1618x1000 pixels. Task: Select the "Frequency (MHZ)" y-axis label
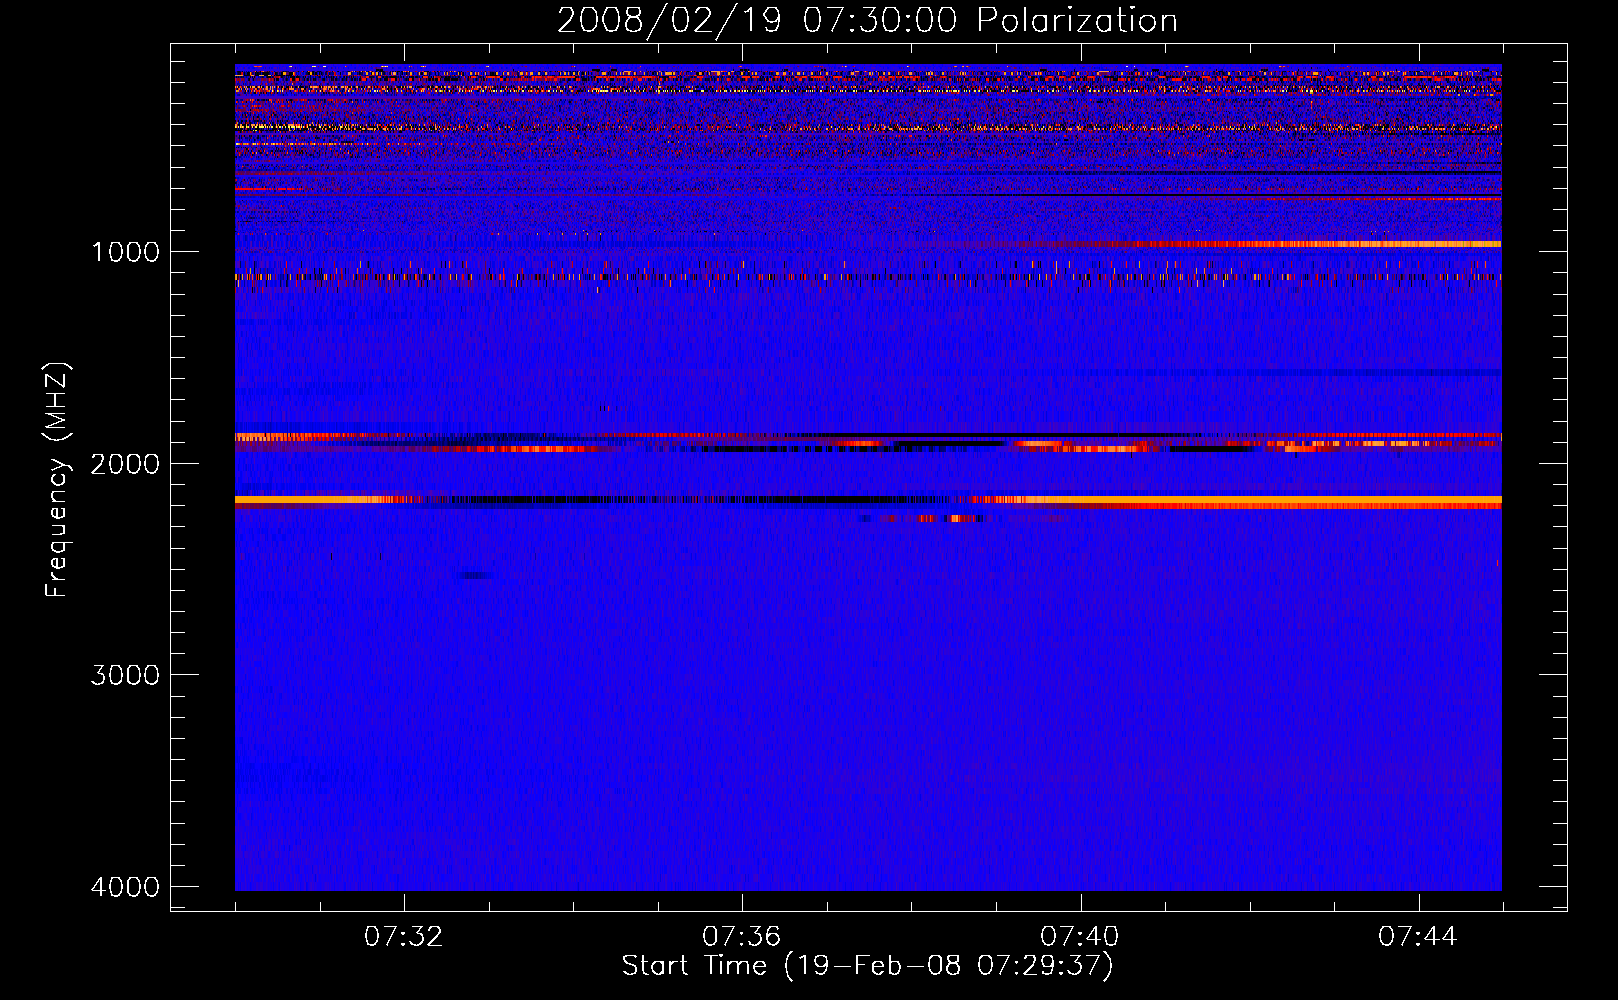(x=57, y=480)
